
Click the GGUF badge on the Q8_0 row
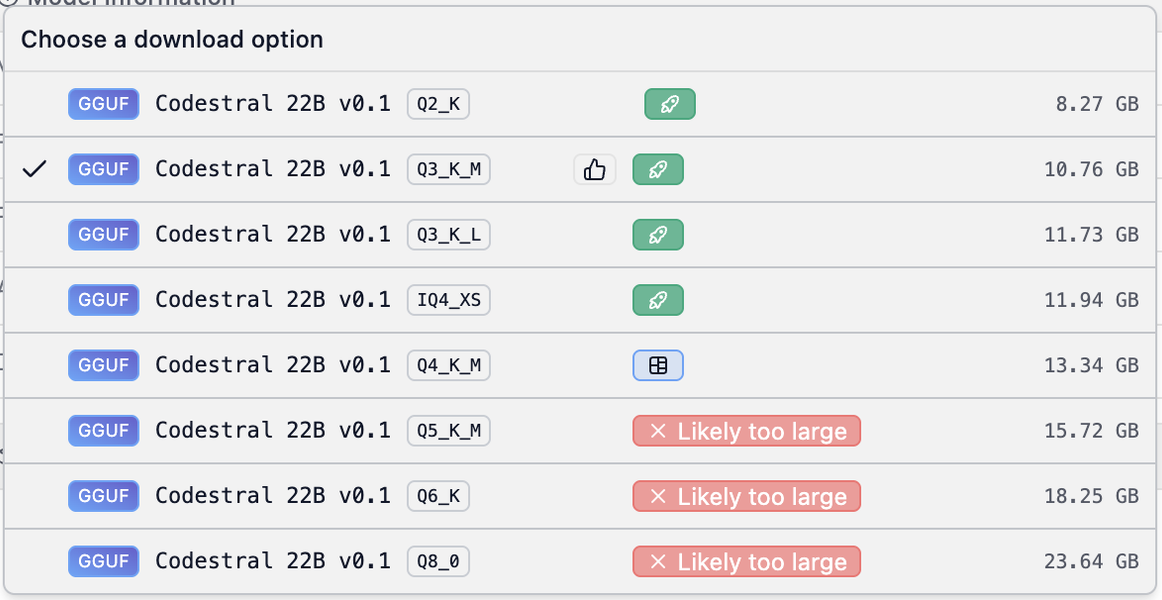[x=103, y=561]
